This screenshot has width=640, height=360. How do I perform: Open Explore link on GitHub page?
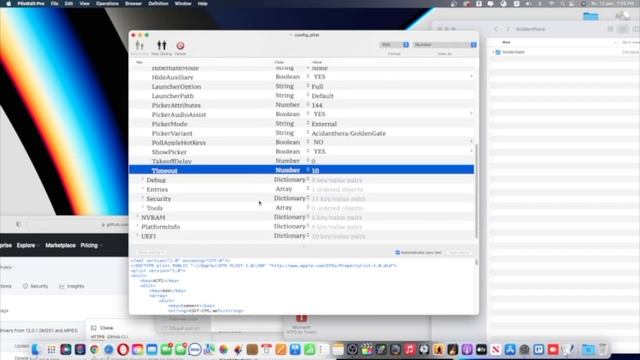[26, 245]
